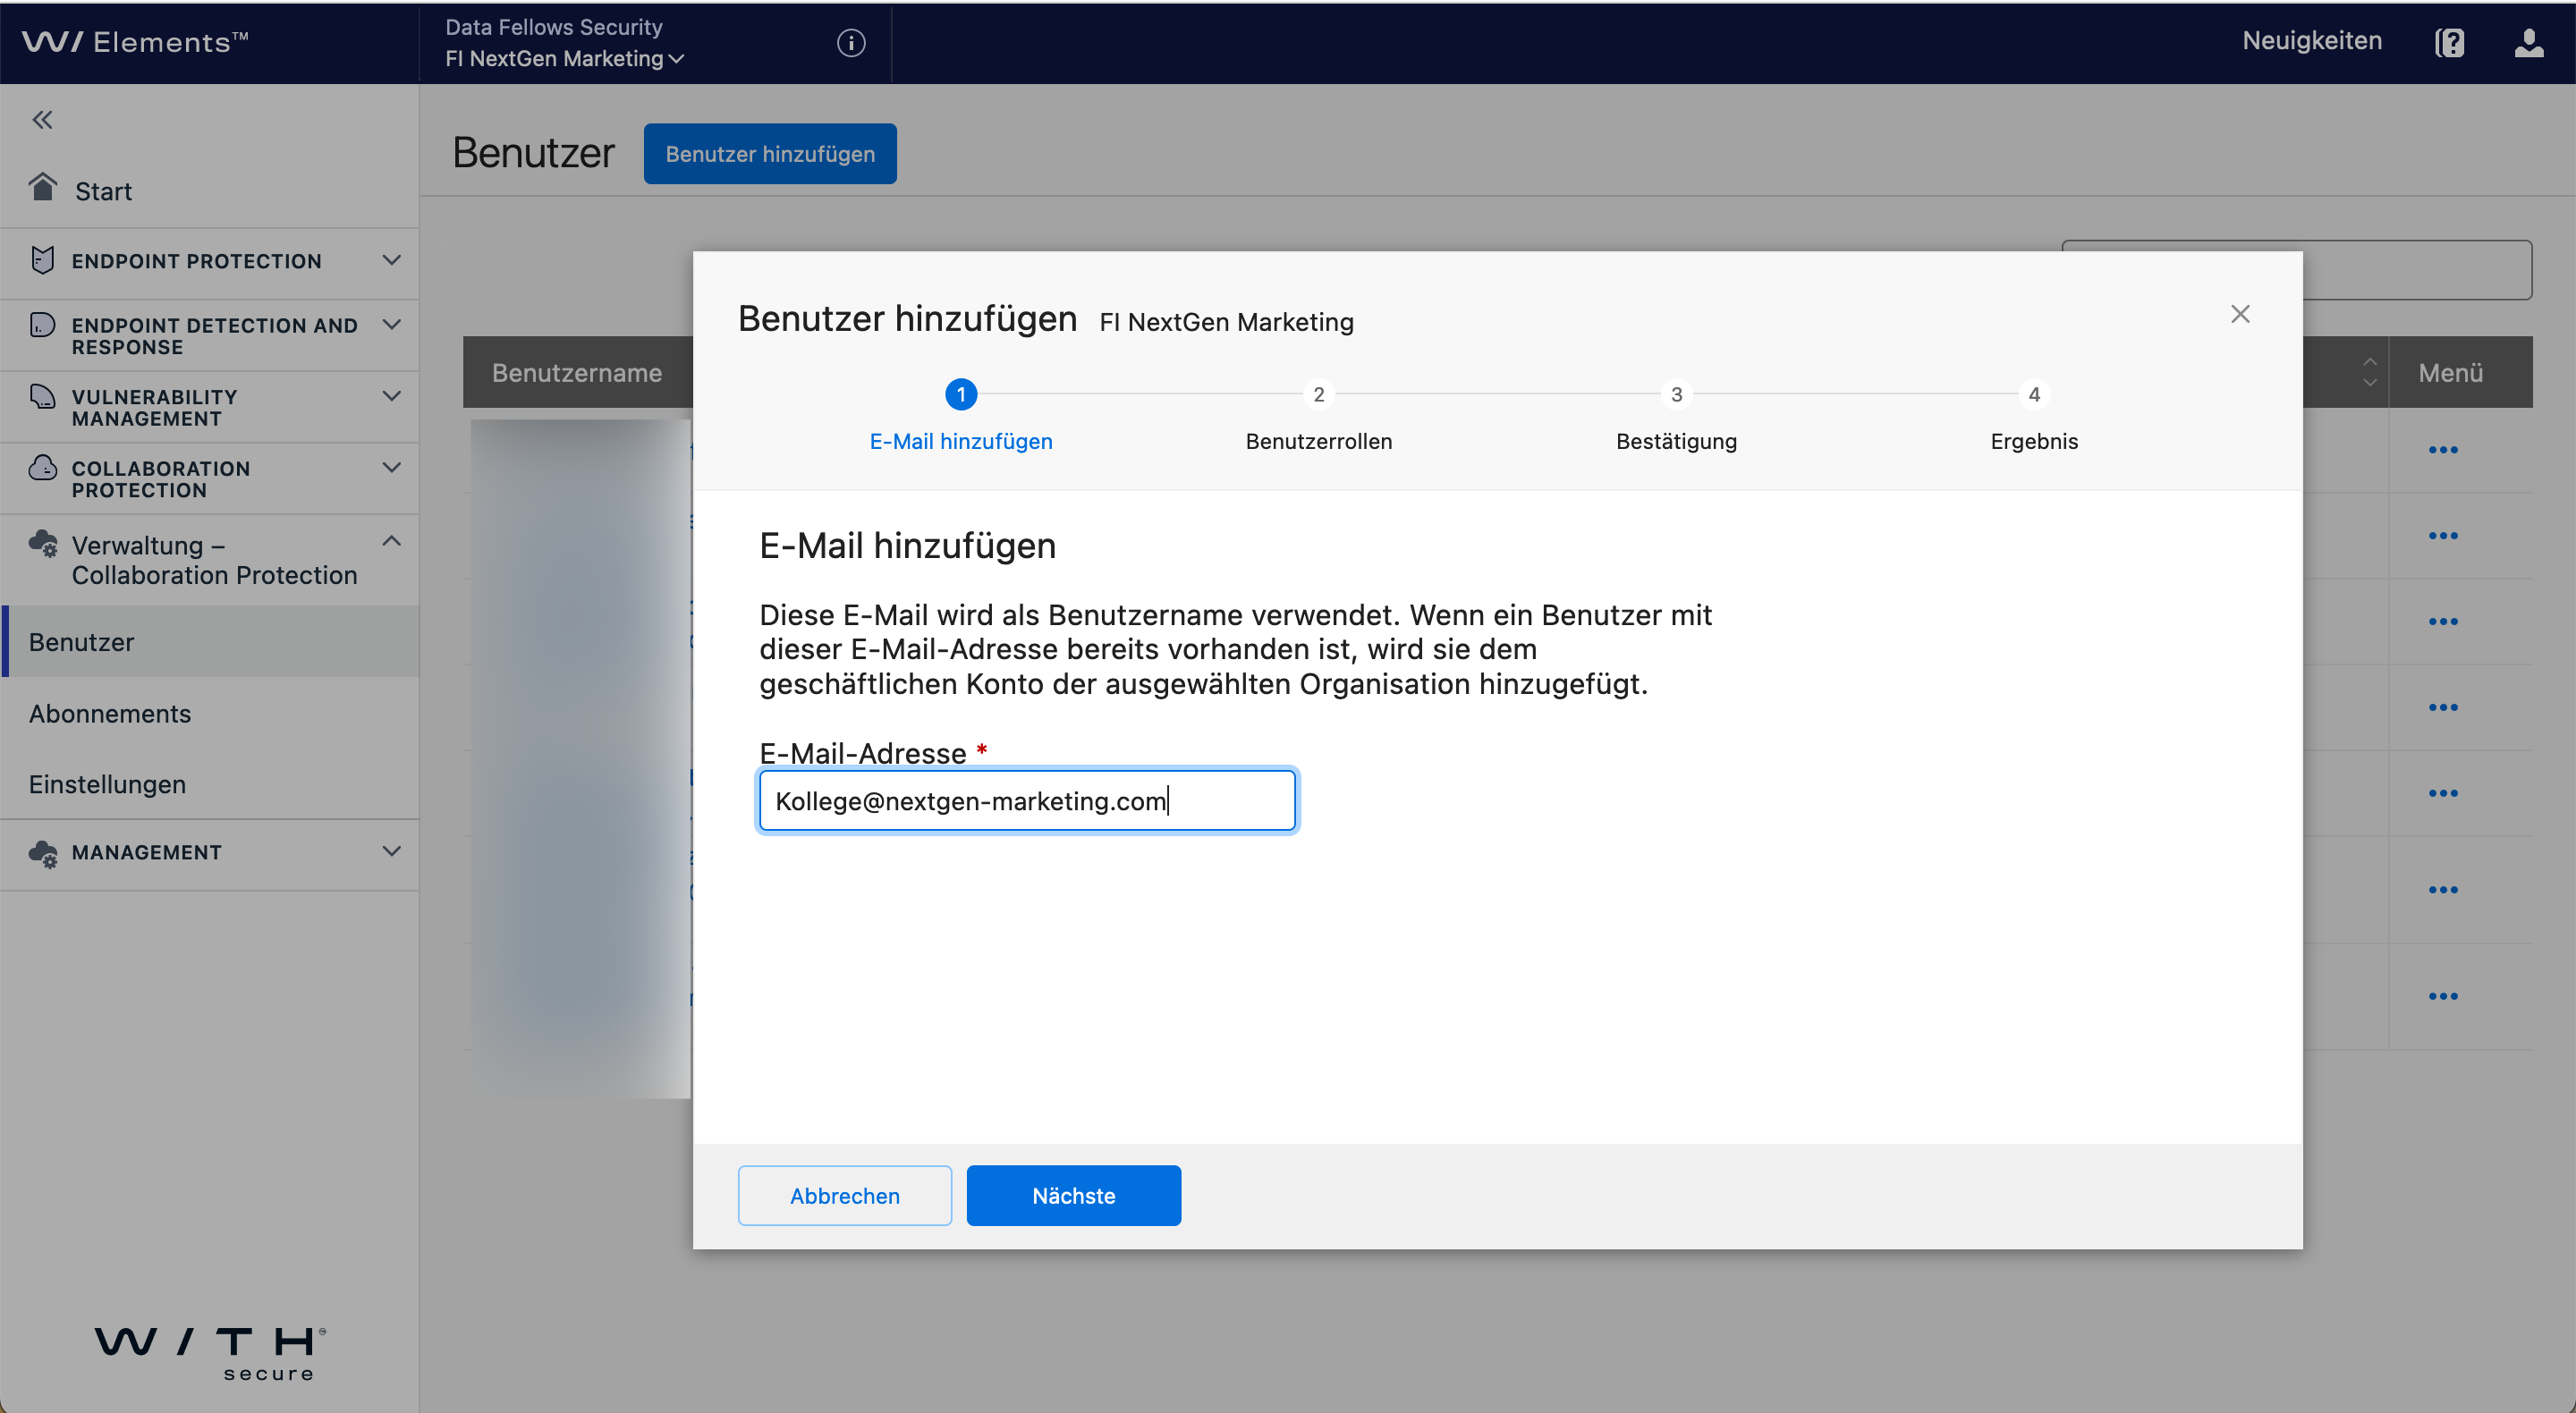The image size is (2576, 1413).
Task: Open the help question-mark icon
Action: point(2449,42)
